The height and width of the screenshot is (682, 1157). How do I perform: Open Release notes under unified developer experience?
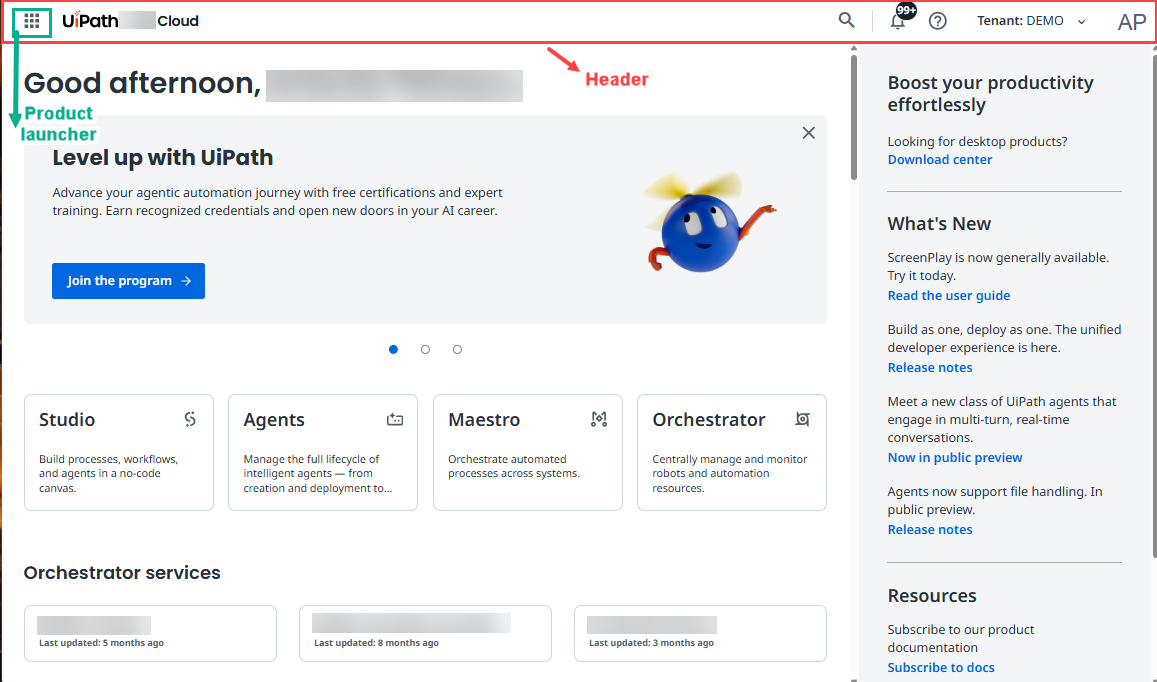pyautogui.click(x=930, y=368)
